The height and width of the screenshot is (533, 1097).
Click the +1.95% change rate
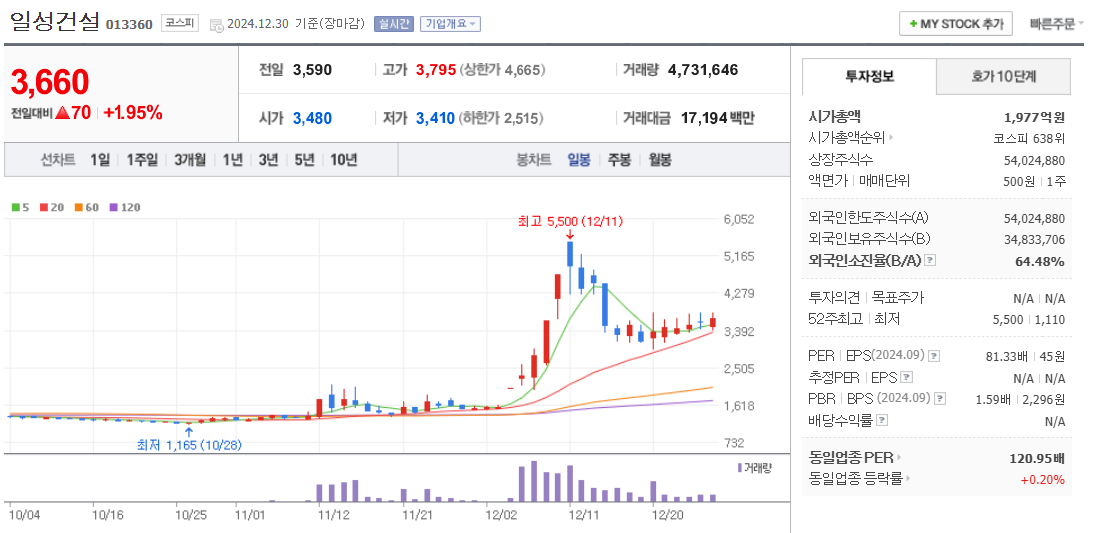pyautogui.click(x=133, y=112)
